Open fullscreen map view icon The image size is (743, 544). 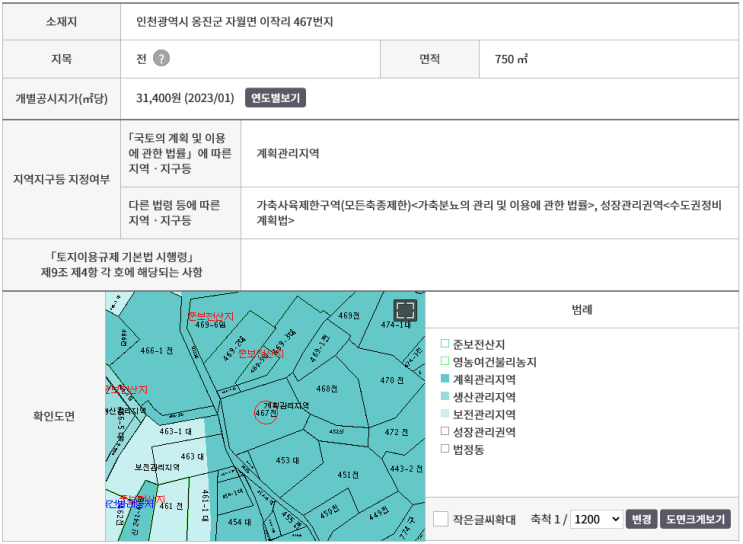[405, 310]
